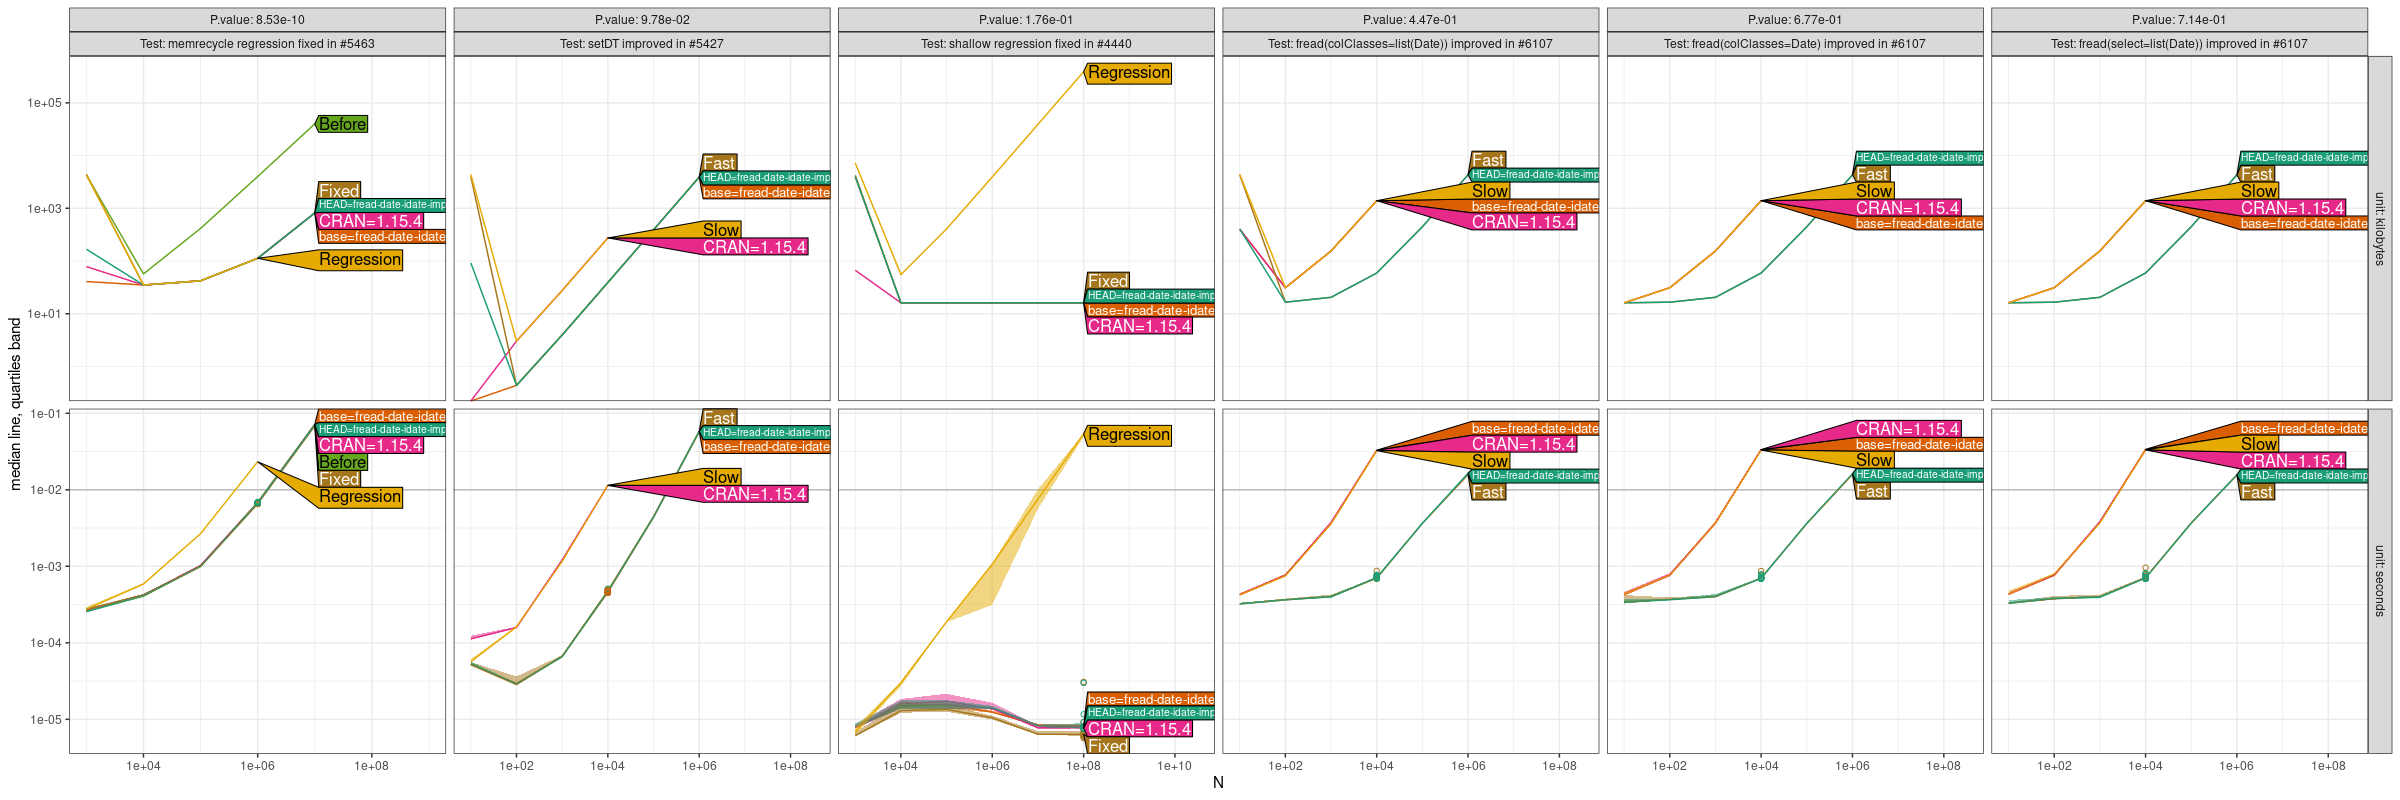Click the 'P.value: 6.77e-01' strip header
Image resolution: width=2400 pixels, height=800 pixels.
tap(1795, 20)
